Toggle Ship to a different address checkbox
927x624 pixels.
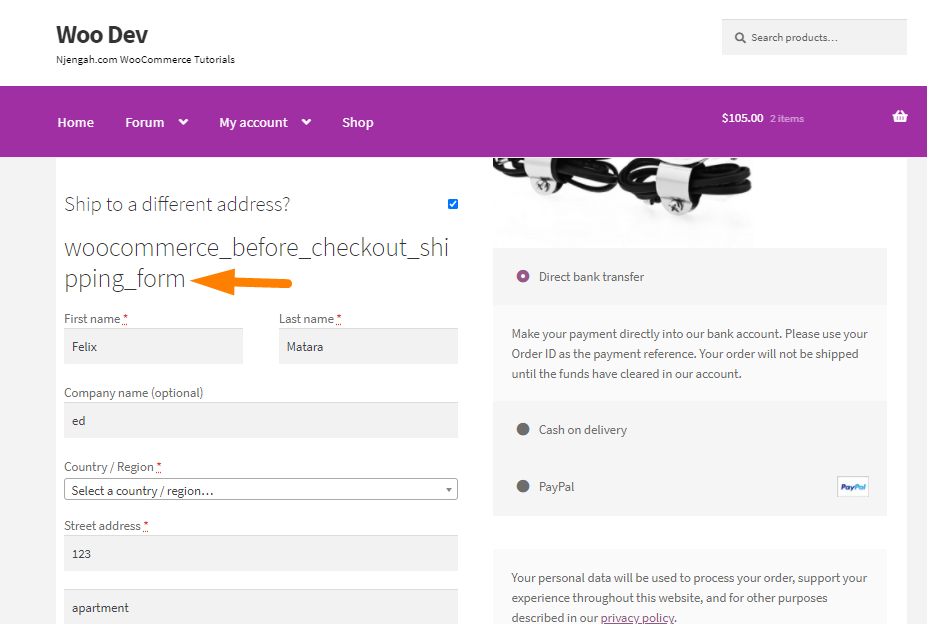pyautogui.click(x=453, y=204)
